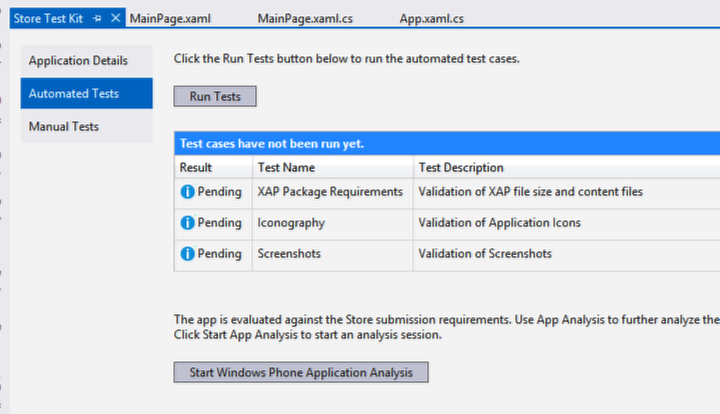
Task: Start Windows Phone Application Analysis
Action: [x=301, y=373]
